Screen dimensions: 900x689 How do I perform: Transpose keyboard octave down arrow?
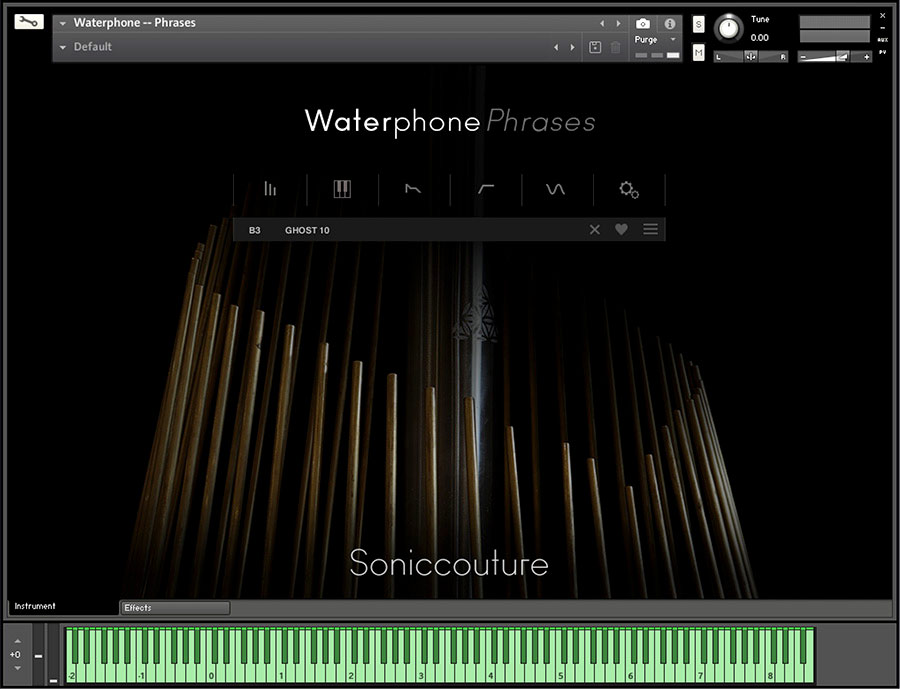tap(17, 668)
